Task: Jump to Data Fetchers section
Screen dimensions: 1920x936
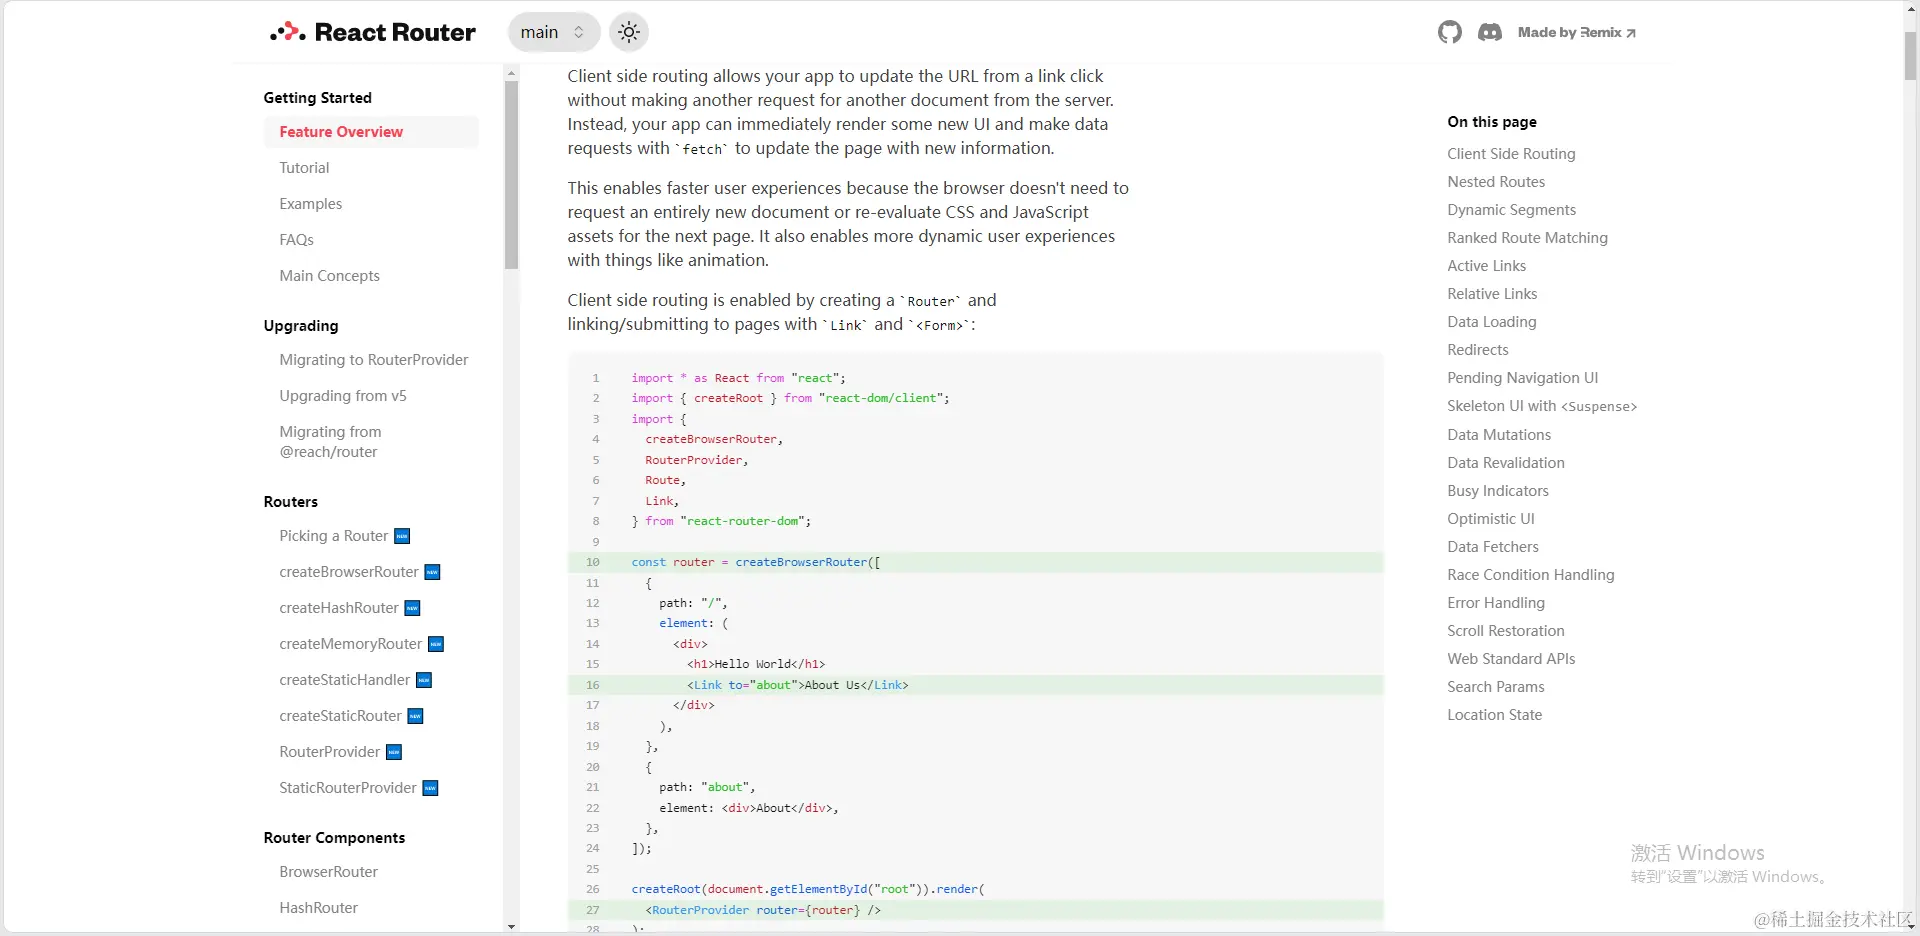Action: 1492,547
